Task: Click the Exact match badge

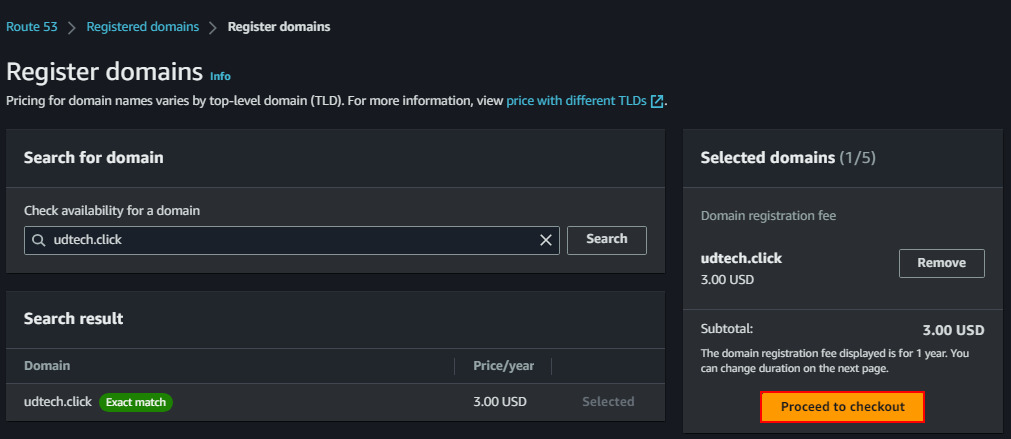Action: [x=136, y=402]
